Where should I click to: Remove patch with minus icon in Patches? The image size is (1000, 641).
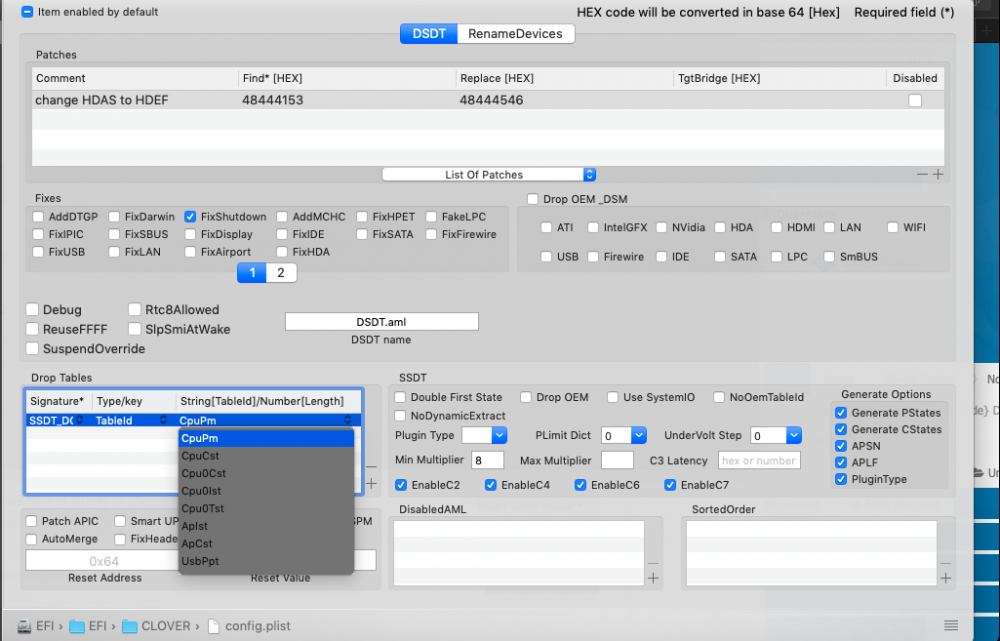point(922,174)
